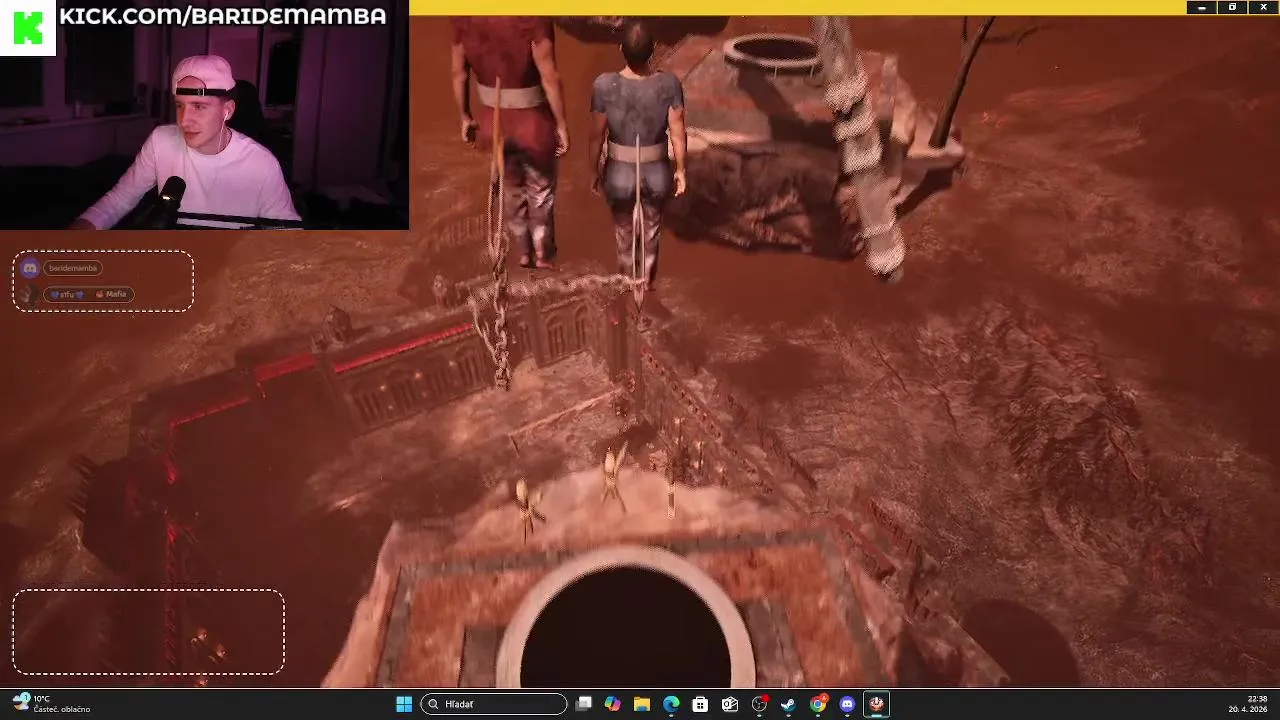
Task: Open the Windows Start menu
Action: click(x=404, y=704)
